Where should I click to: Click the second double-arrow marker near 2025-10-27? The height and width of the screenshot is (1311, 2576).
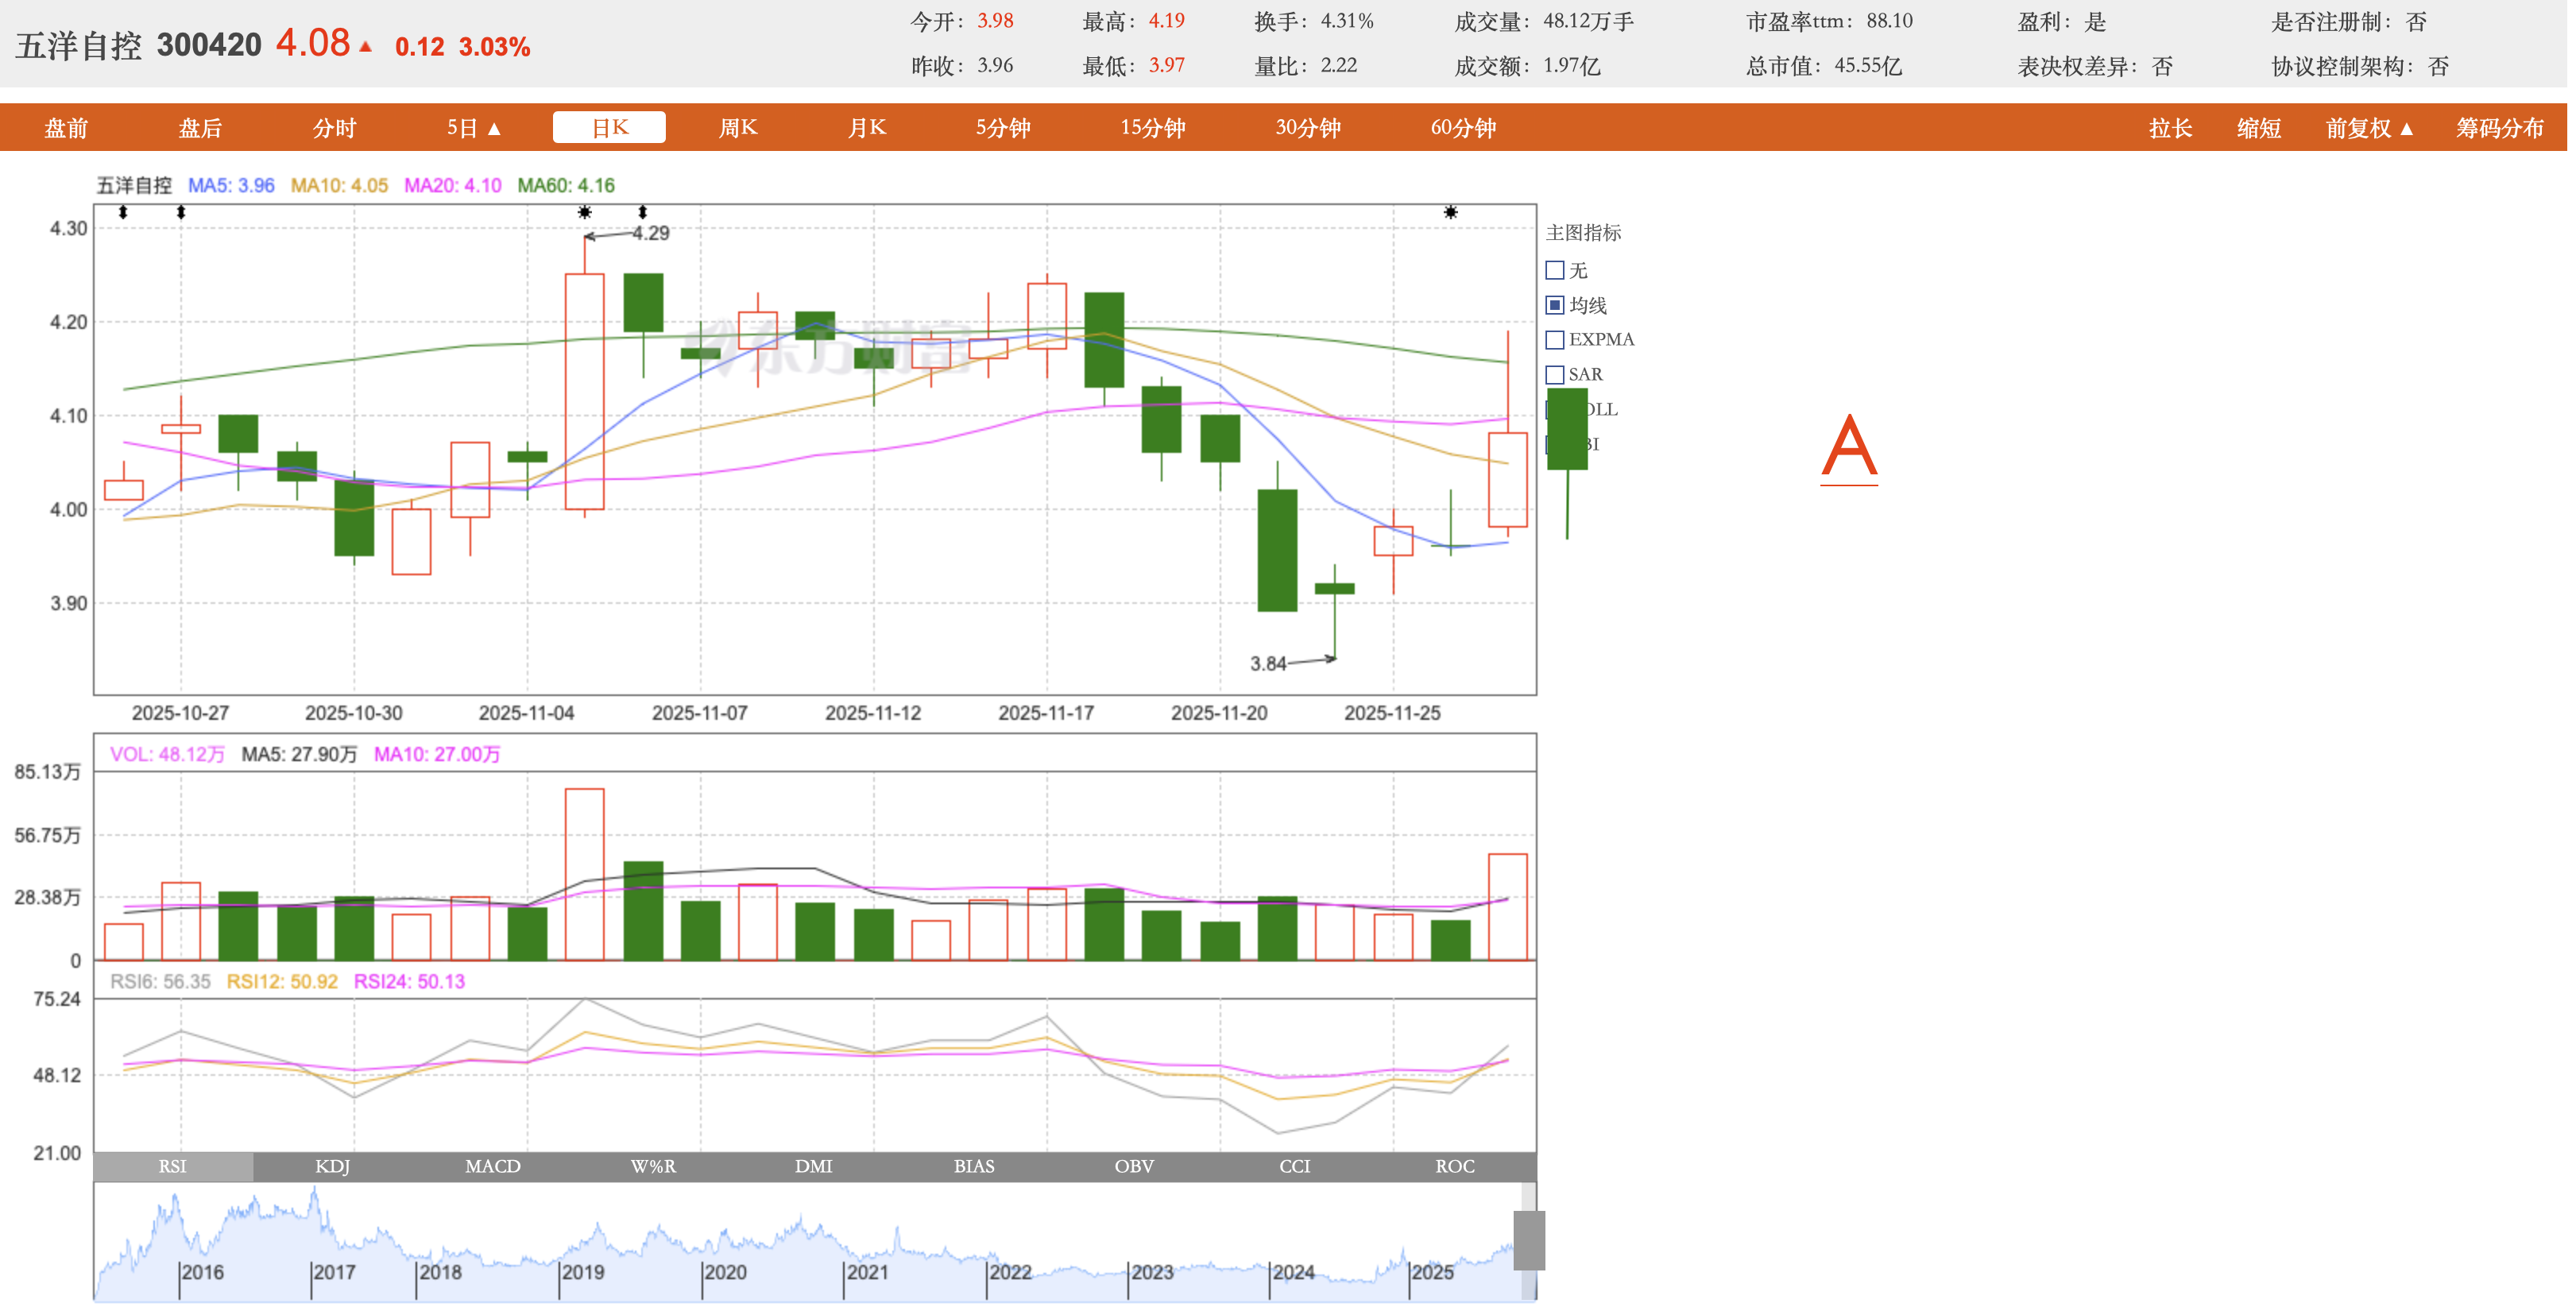(181, 212)
